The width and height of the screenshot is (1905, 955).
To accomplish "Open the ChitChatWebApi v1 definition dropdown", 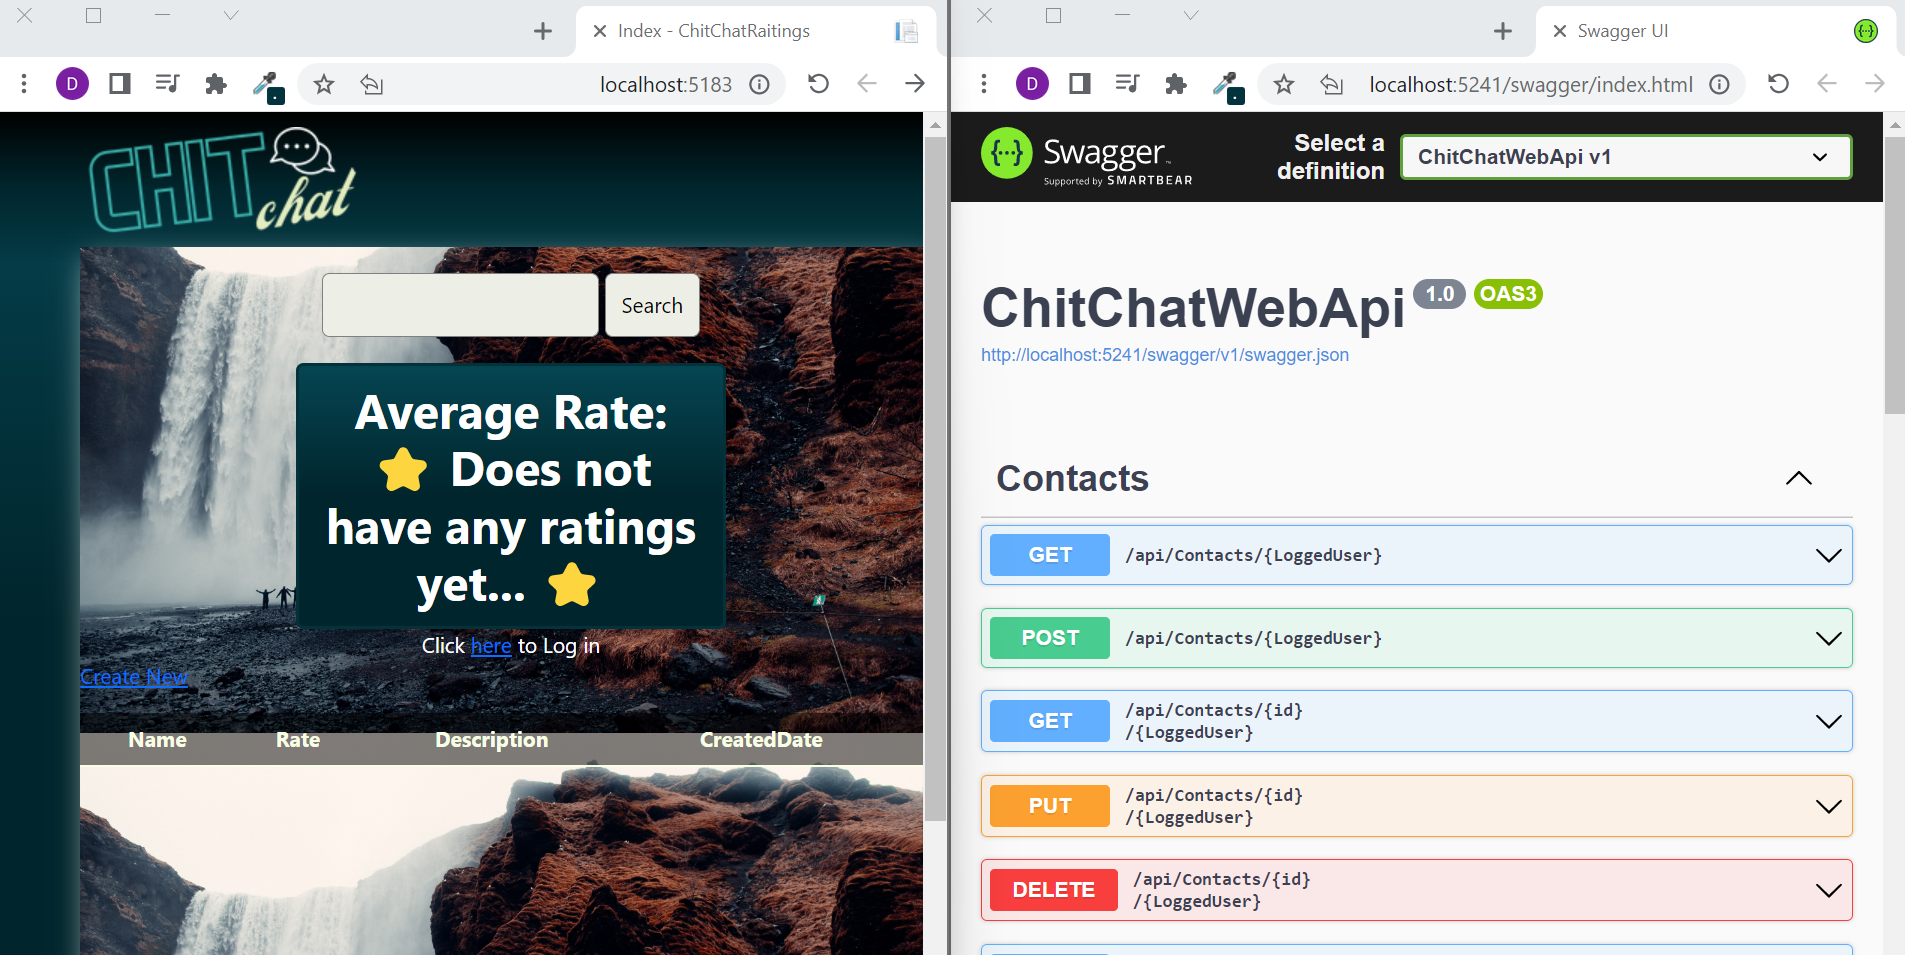I will point(1626,157).
